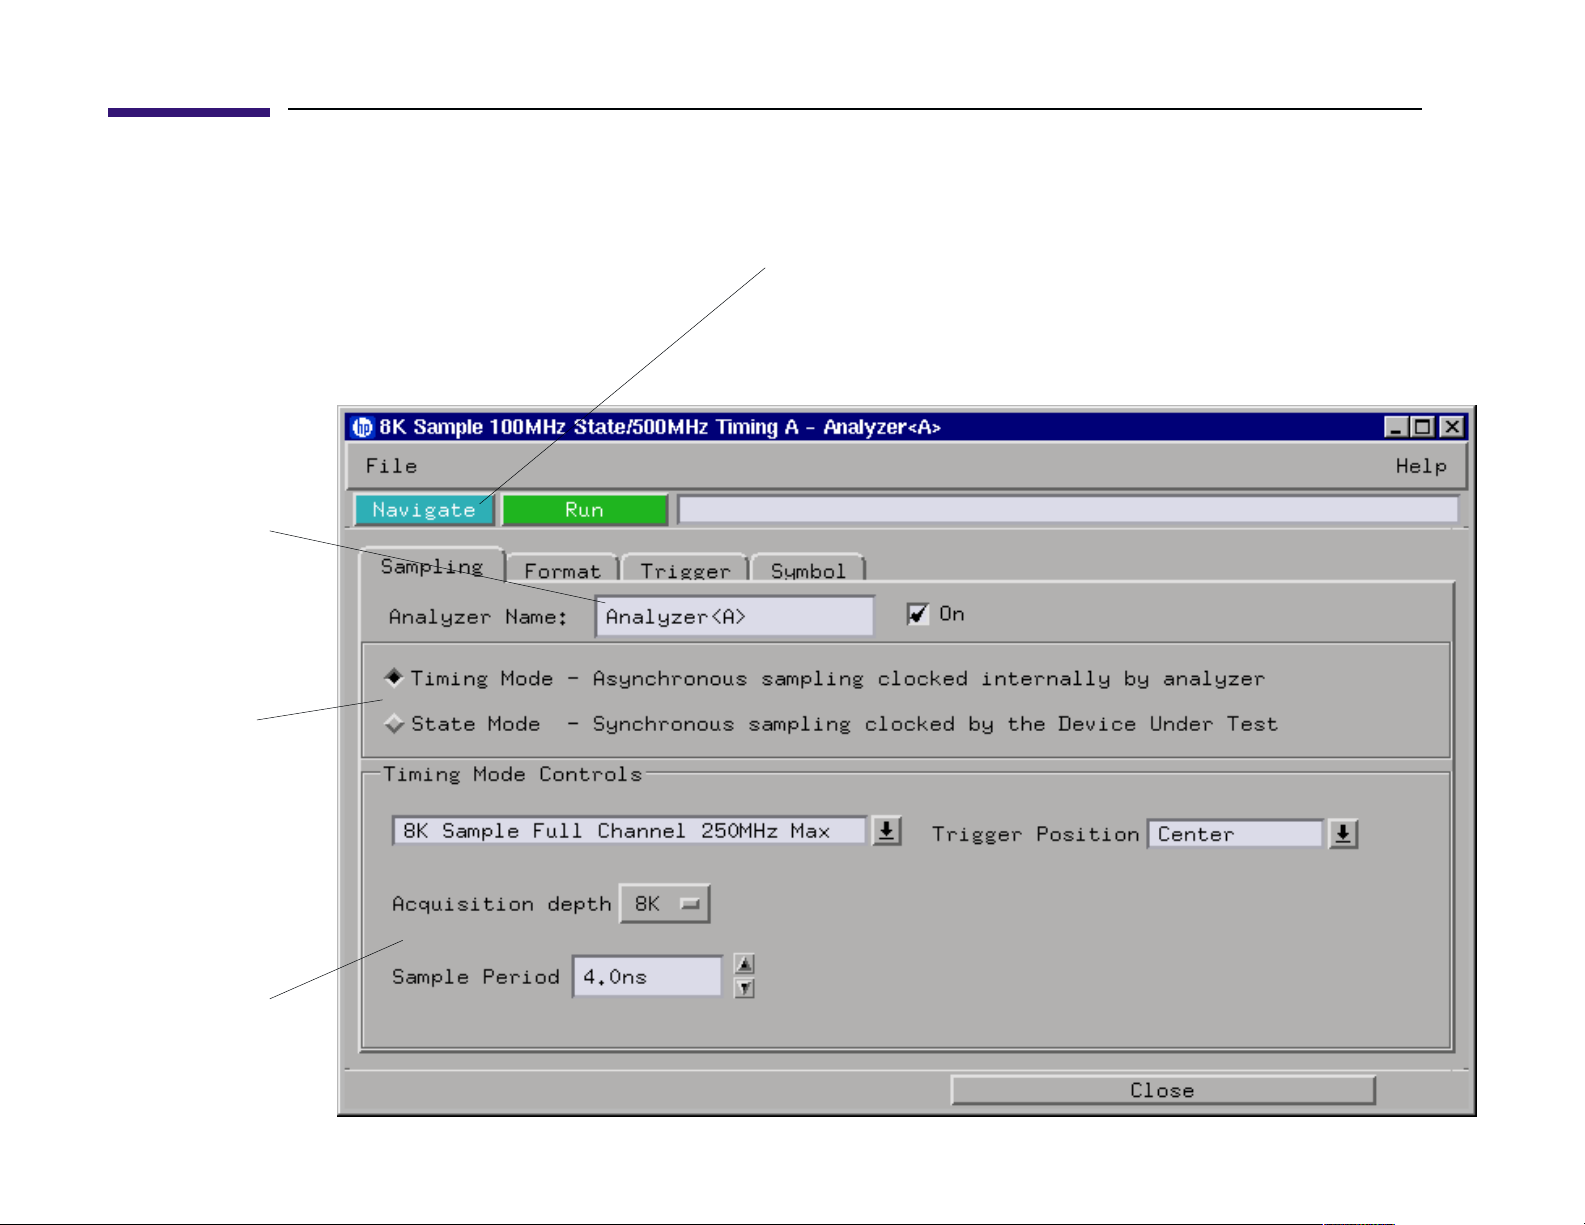Click the Sample Period 4.0ns field
The height and width of the screenshot is (1225, 1585).
[x=647, y=977]
